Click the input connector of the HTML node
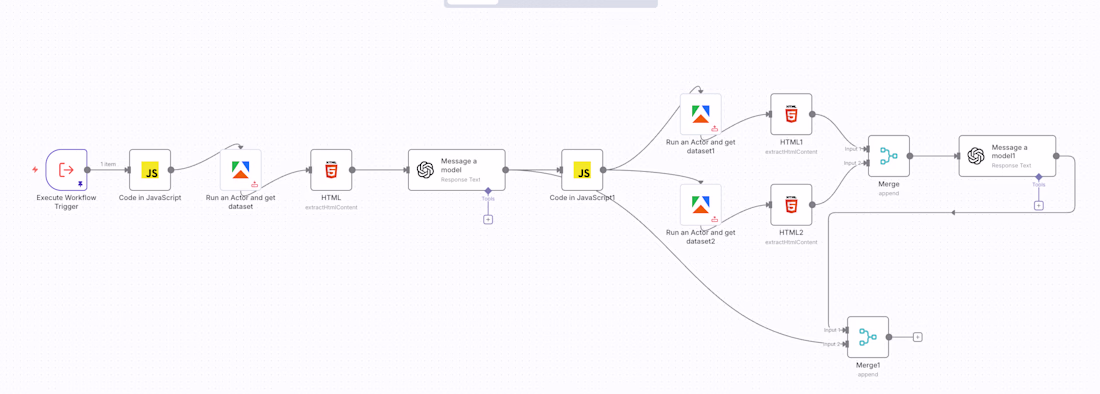Viewport: 1100px width, 394px height. tap(310, 170)
